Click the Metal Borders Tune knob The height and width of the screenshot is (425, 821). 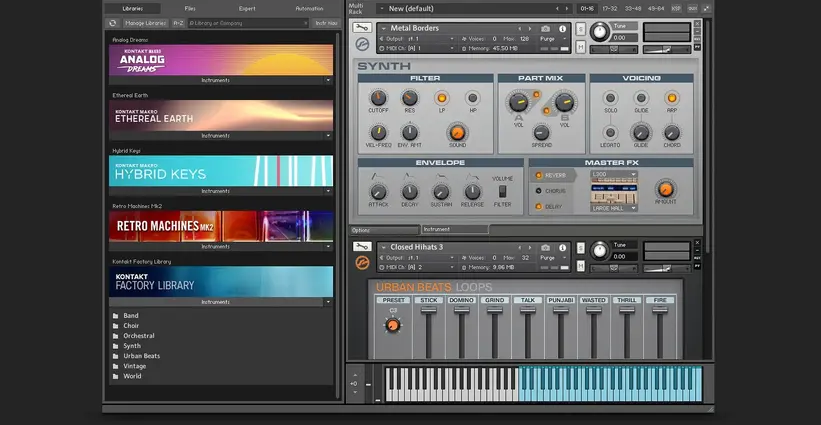pos(600,32)
